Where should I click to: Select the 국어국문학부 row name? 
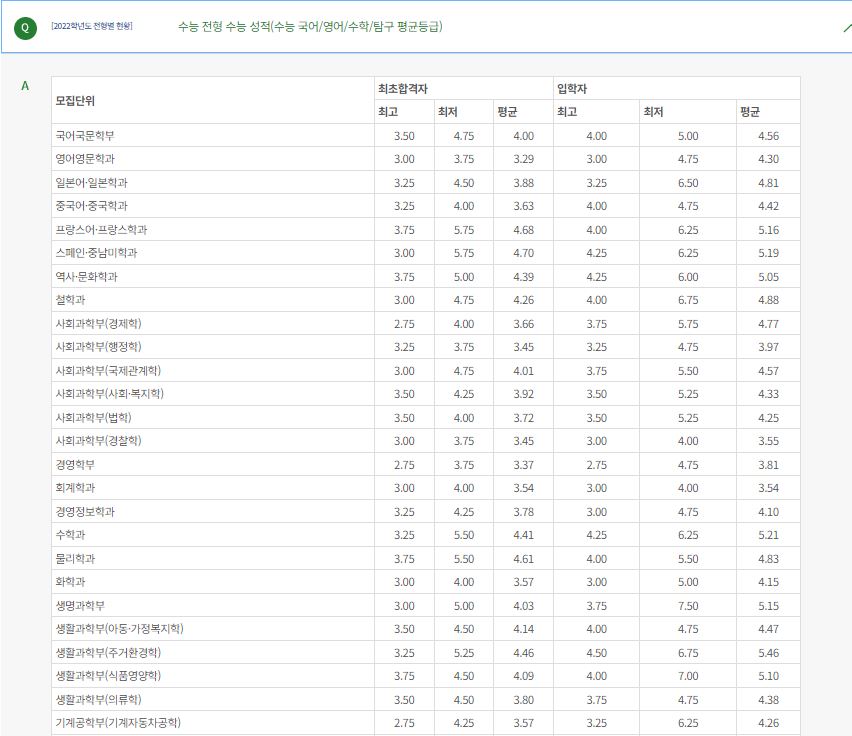[85, 135]
